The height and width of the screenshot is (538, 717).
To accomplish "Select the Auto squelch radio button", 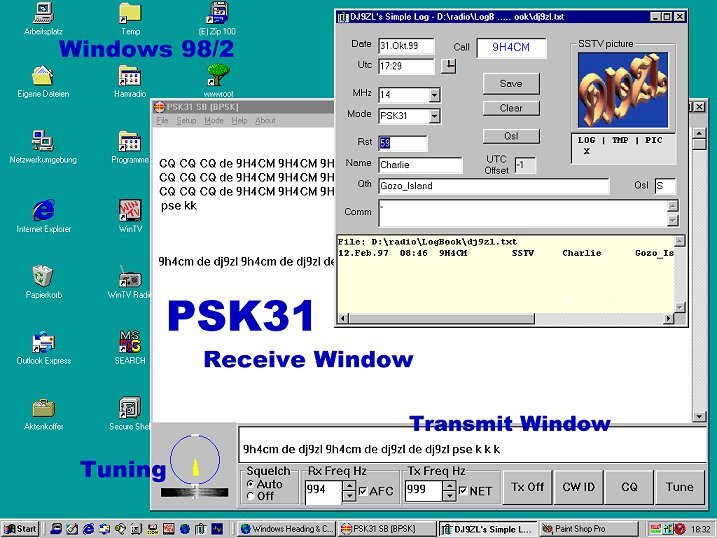I will click(x=250, y=484).
